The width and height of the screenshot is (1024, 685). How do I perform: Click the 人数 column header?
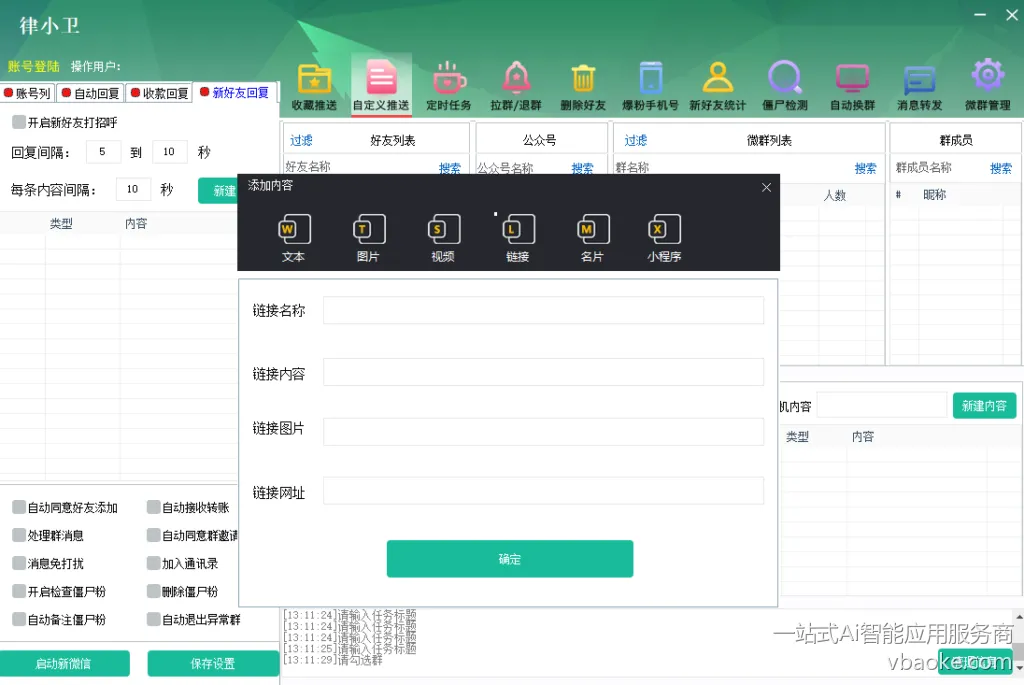coord(835,195)
